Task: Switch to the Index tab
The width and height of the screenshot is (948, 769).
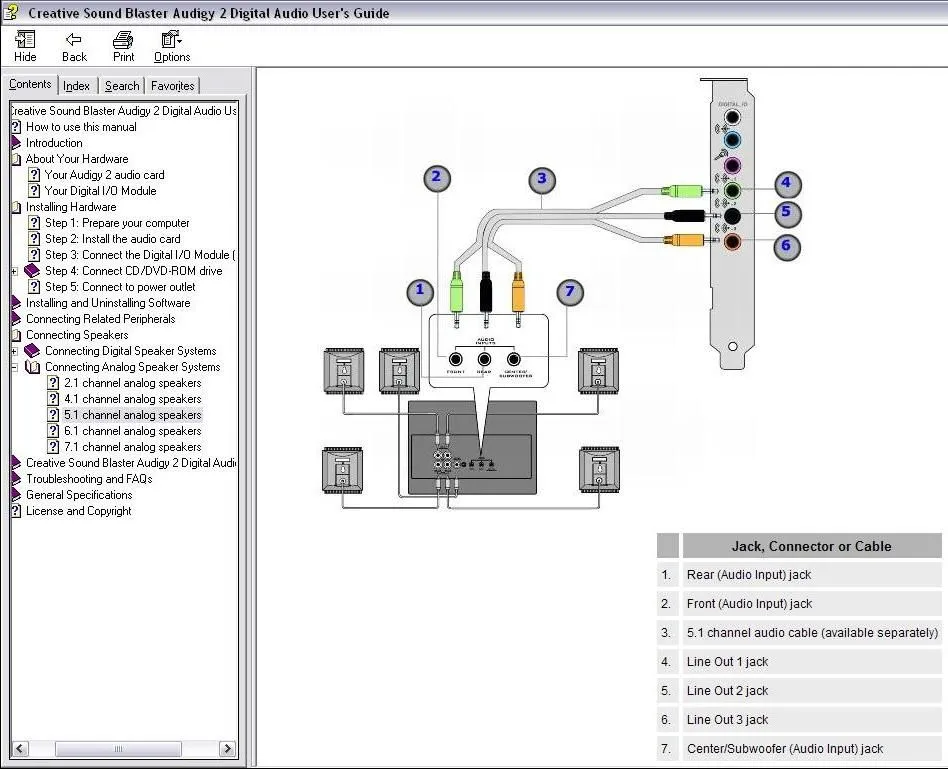Action: click(x=76, y=86)
